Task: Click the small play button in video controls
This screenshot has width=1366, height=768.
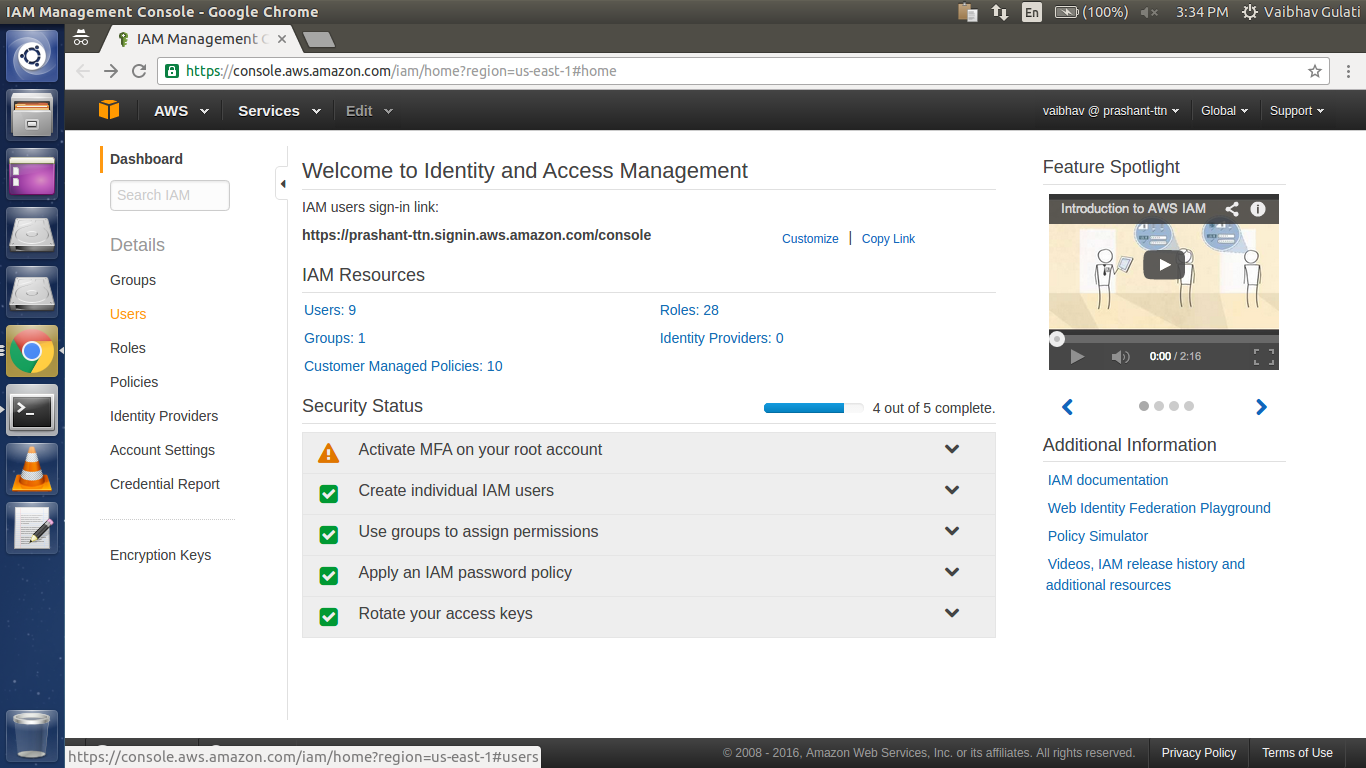Action: pos(1077,357)
